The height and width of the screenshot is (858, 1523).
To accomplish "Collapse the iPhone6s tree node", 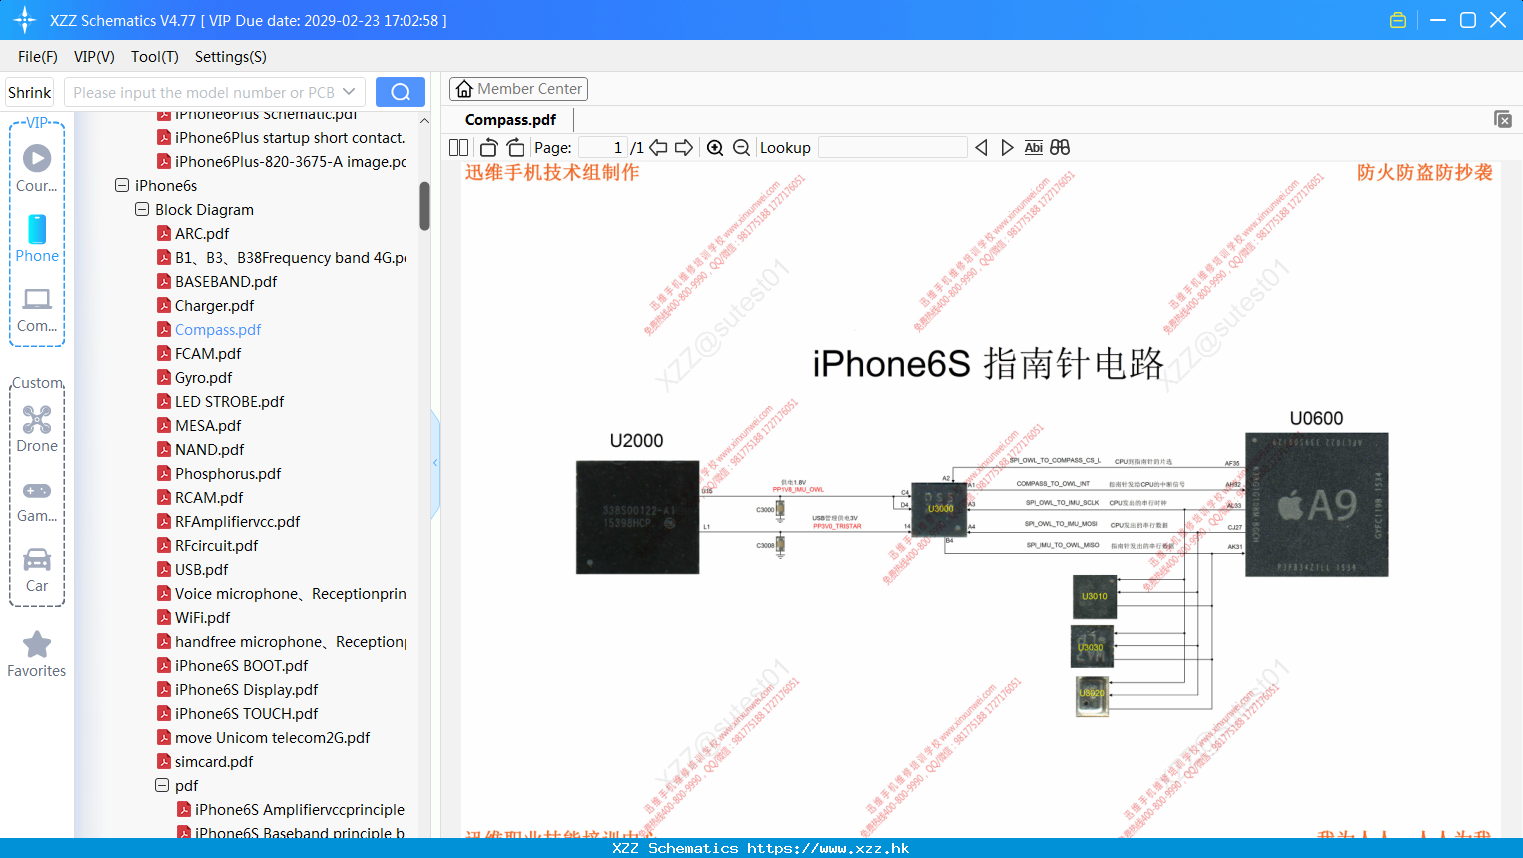I will [x=122, y=185].
